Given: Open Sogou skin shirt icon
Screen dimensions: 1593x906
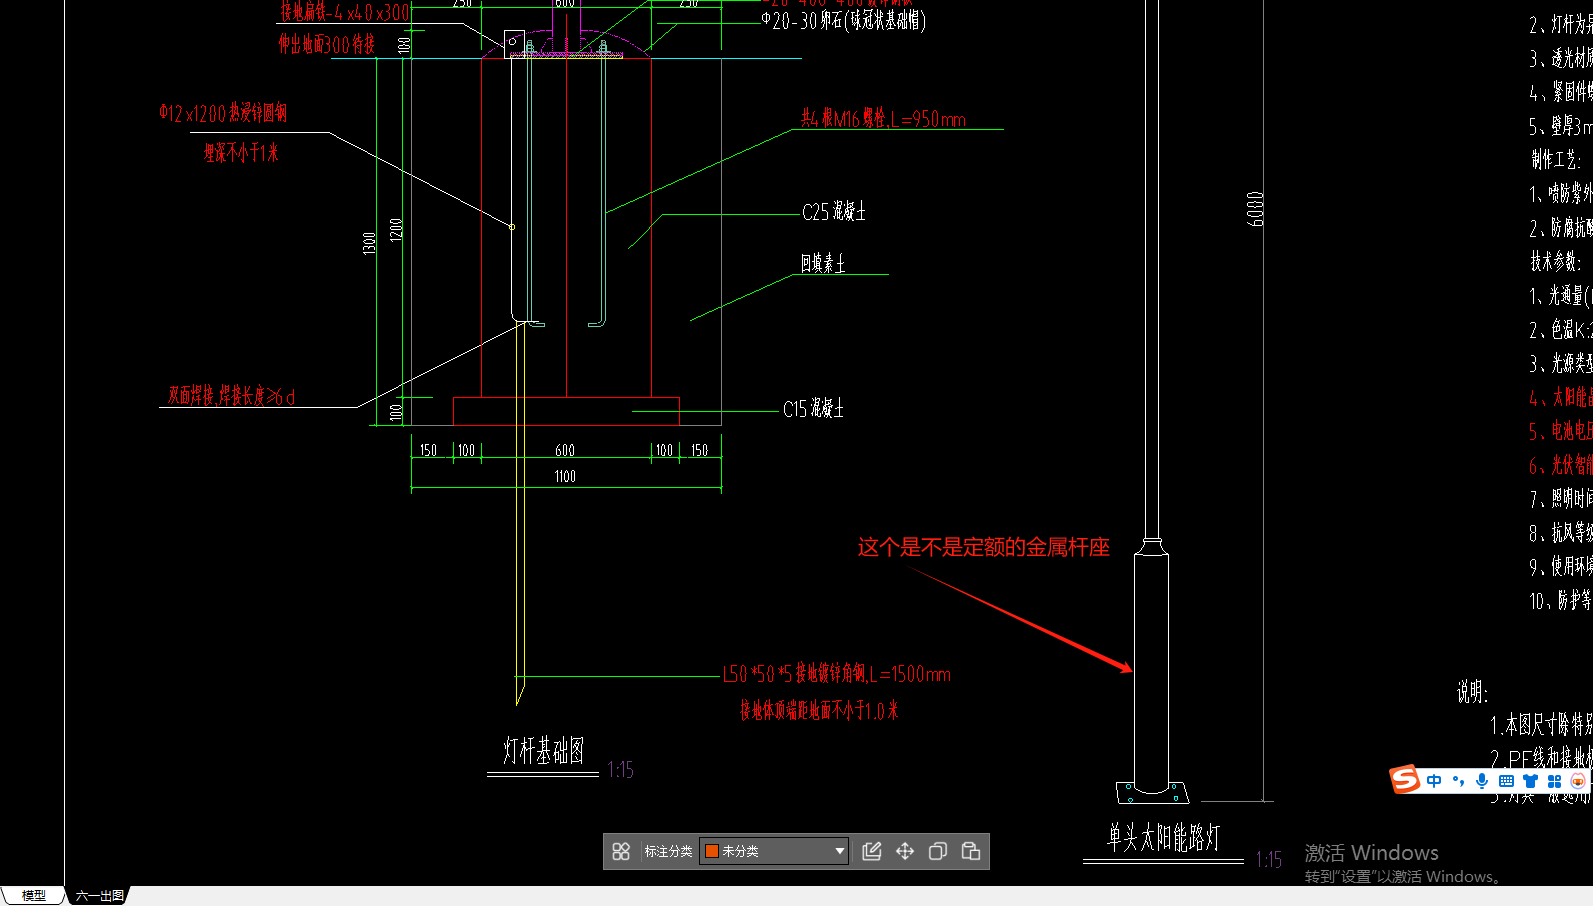Looking at the screenshot, I should point(1530,781).
